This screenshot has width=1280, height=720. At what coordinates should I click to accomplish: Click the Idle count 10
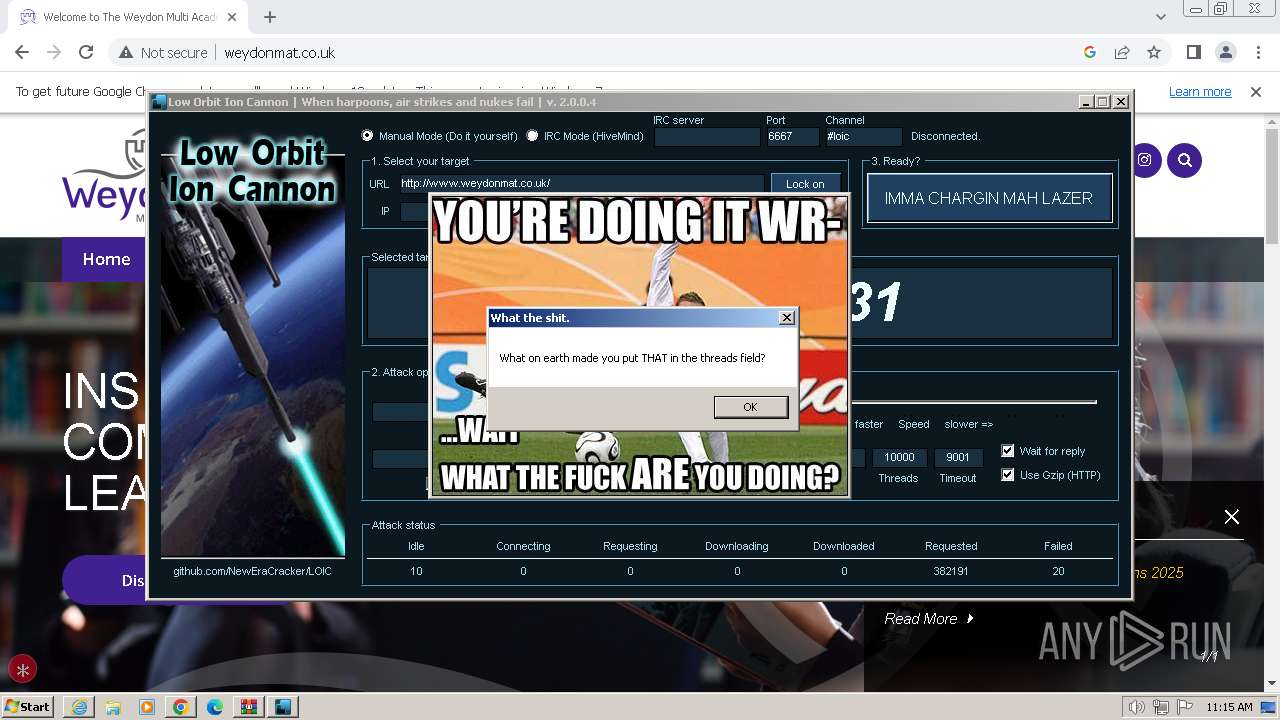pos(416,571)
